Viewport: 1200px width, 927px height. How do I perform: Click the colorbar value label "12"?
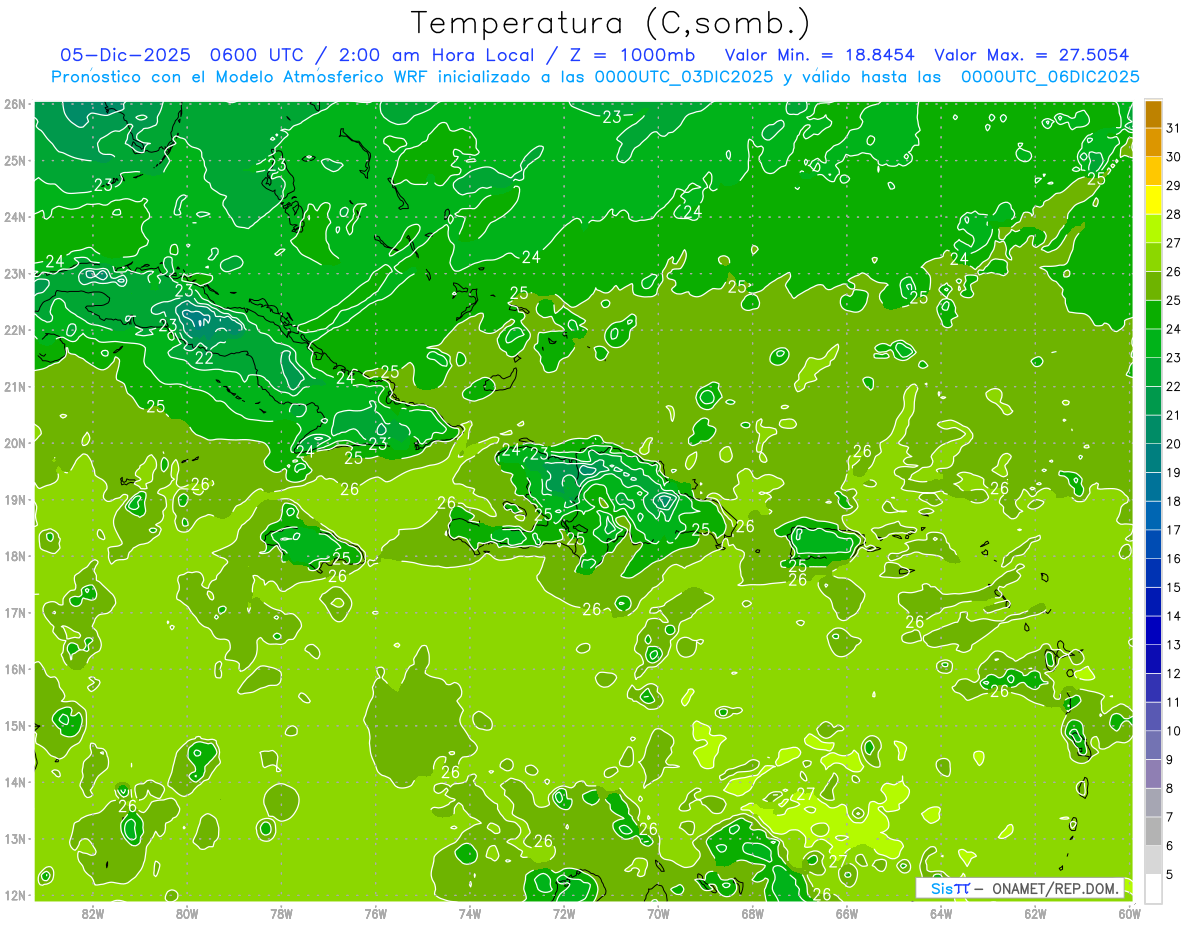coord(1174,673)
